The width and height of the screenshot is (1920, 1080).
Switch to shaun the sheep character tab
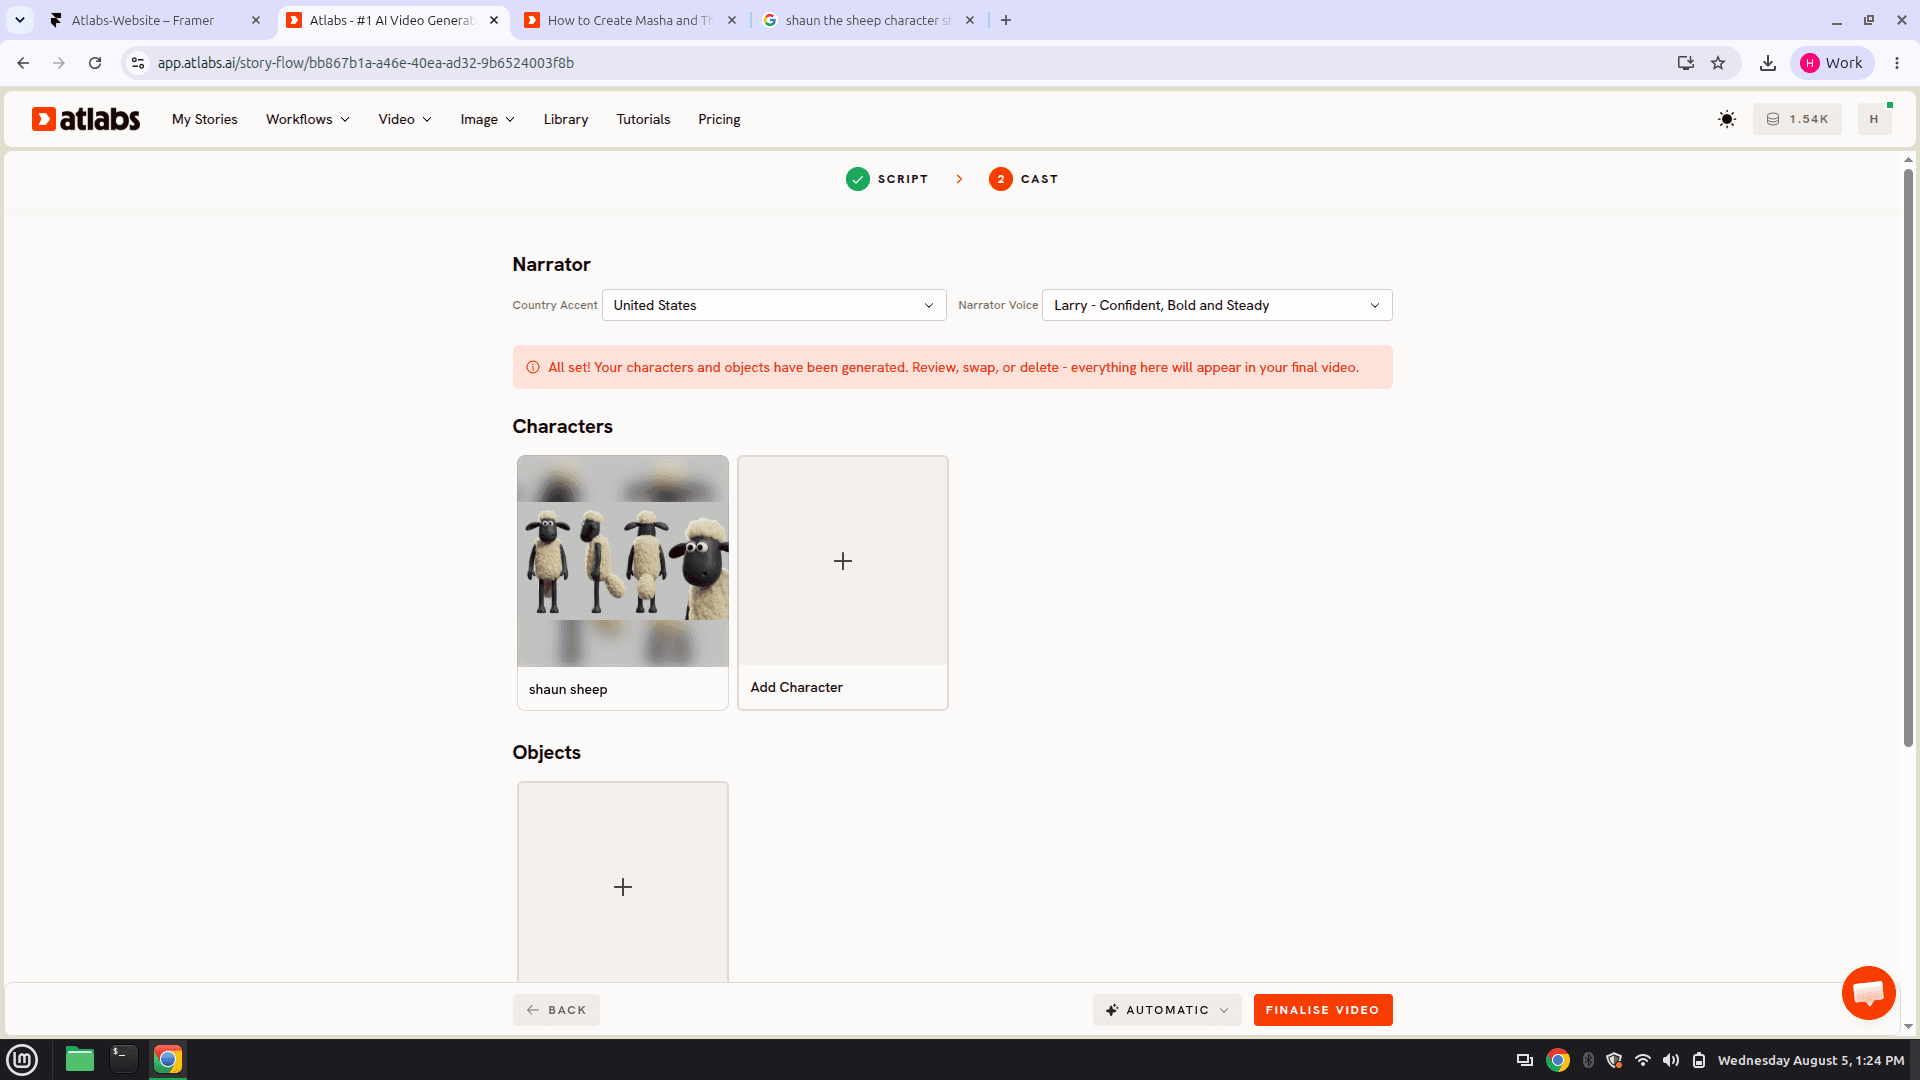[x=869, y=20]
